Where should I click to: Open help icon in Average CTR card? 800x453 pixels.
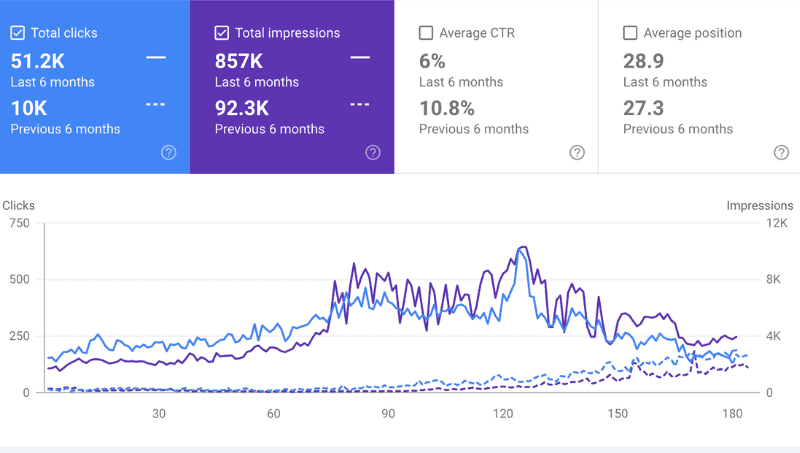pyautogui.click(x=577, y=153)
